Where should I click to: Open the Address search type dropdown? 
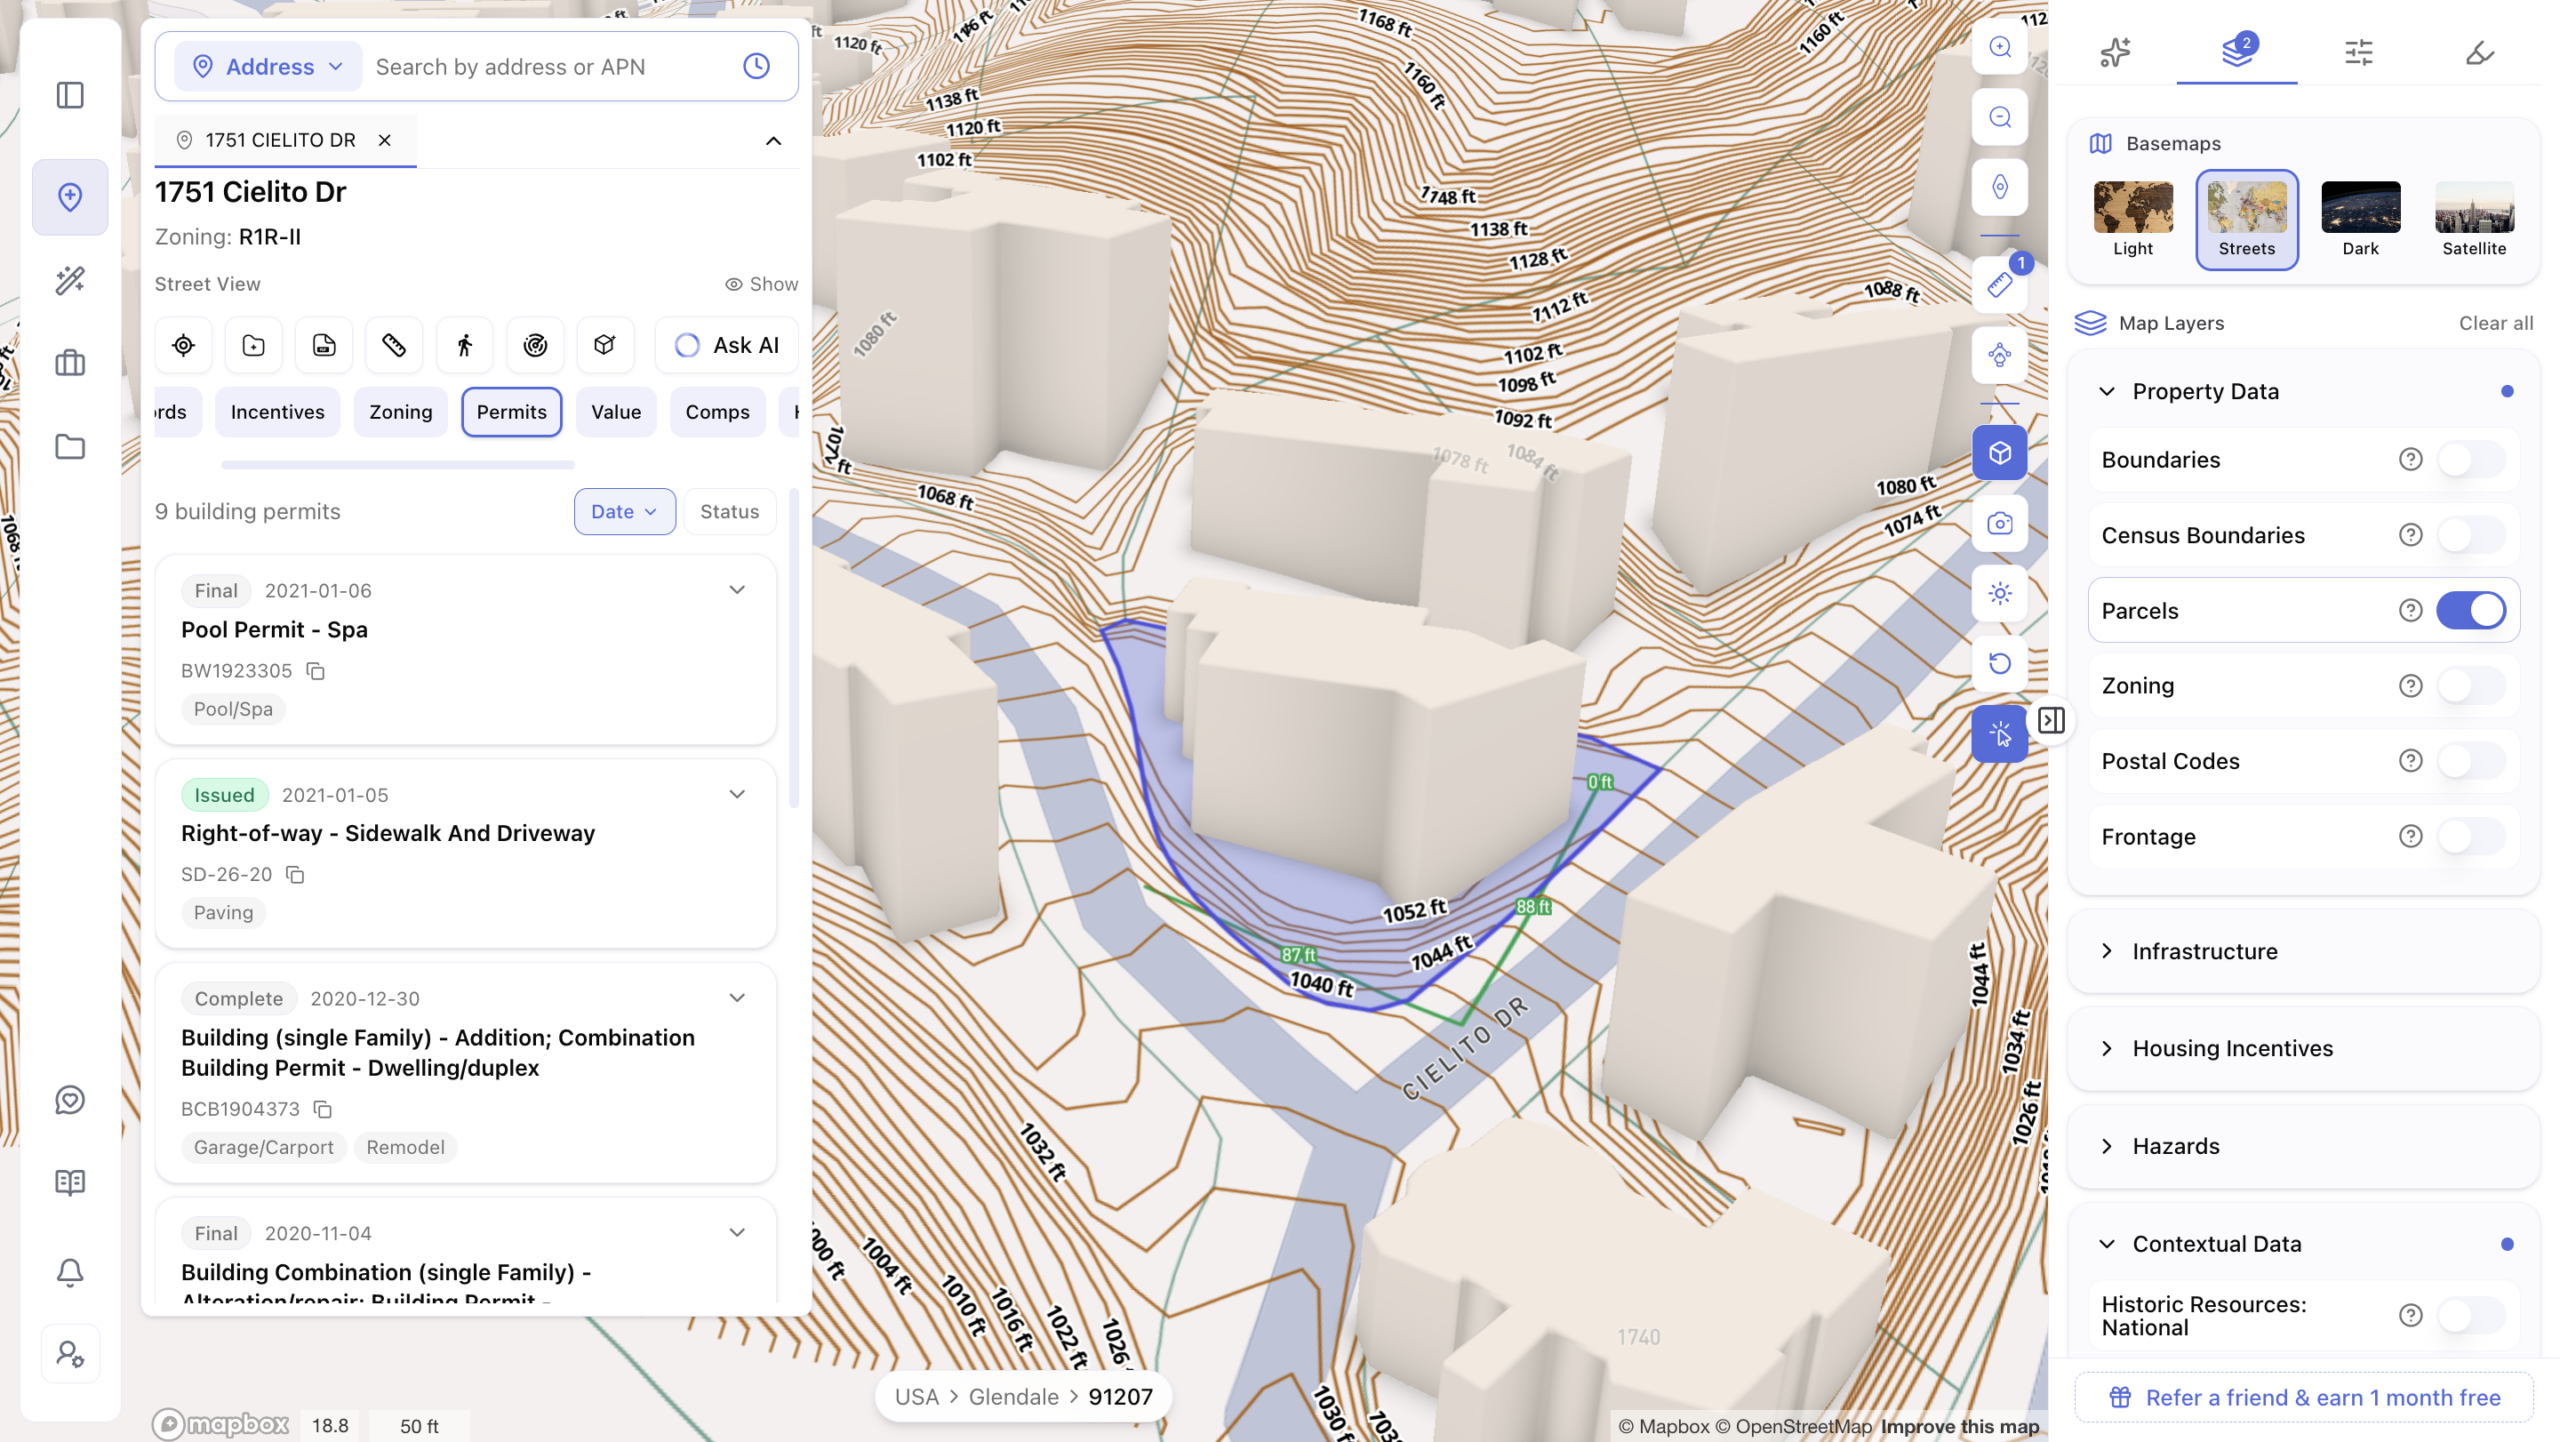268,66
